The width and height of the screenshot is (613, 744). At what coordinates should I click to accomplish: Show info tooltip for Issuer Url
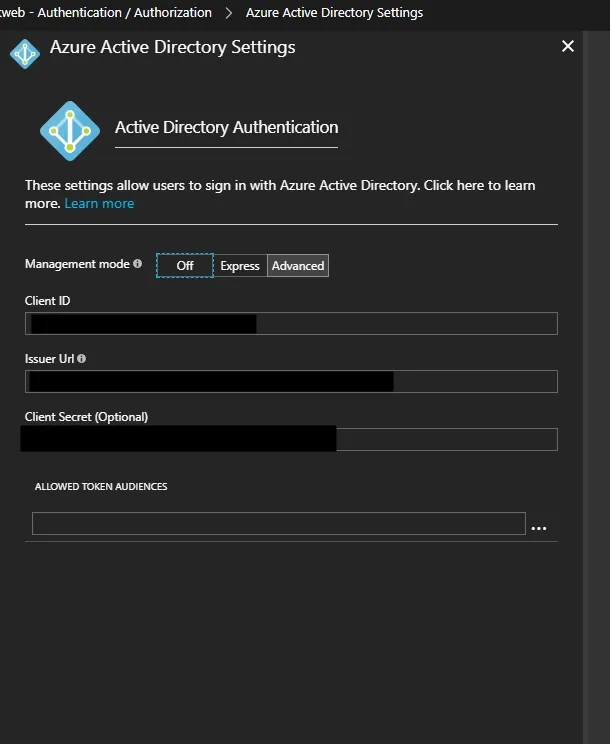coord(82,359)
